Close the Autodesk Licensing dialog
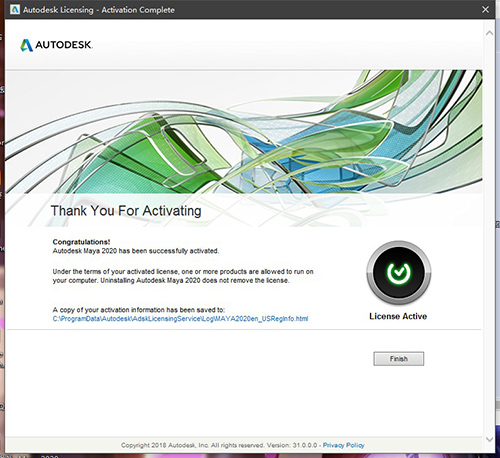The image size is (500, 458). 485,10
